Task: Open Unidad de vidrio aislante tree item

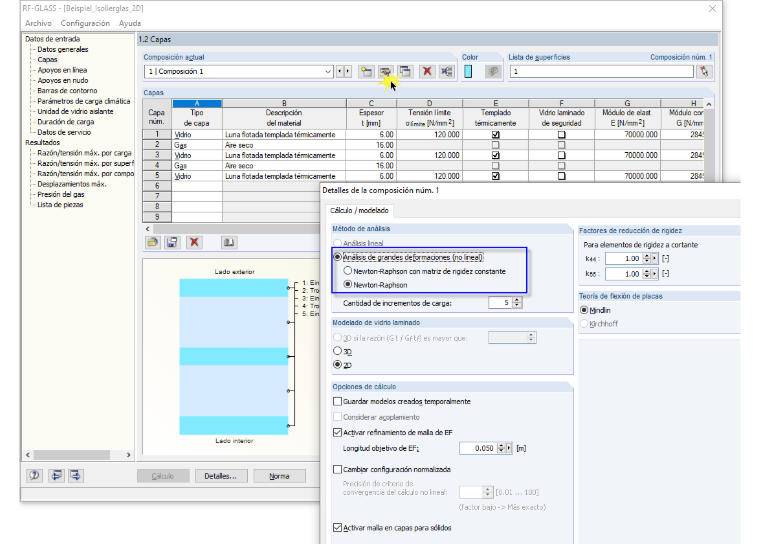Action: (75, 112)
